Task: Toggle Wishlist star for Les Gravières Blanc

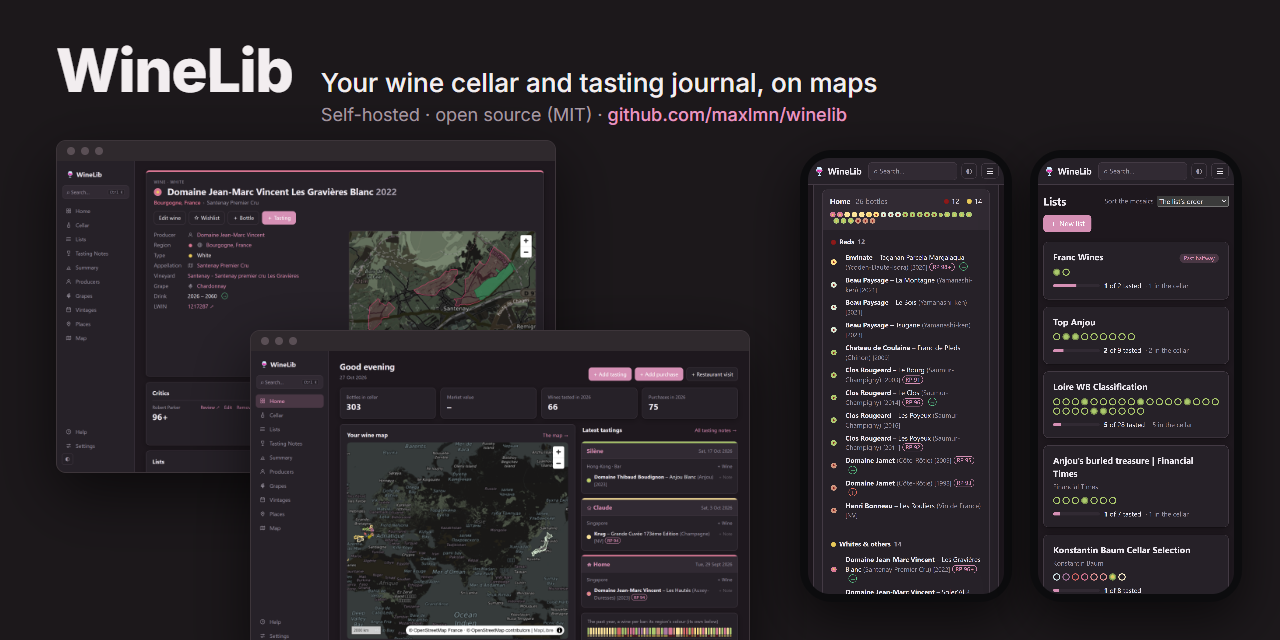Action: [x=207, y=217]
